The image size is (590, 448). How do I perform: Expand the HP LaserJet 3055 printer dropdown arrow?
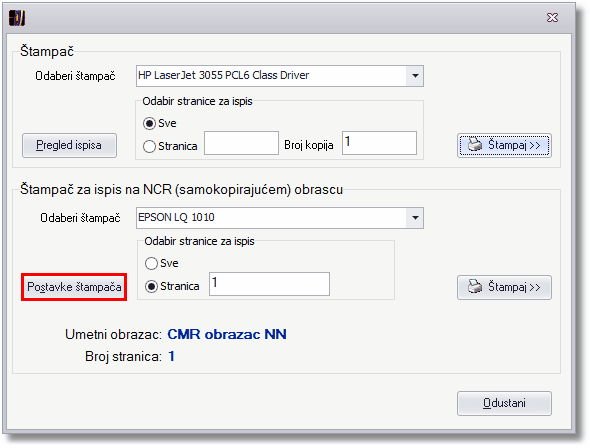click(x=415, y=76)
